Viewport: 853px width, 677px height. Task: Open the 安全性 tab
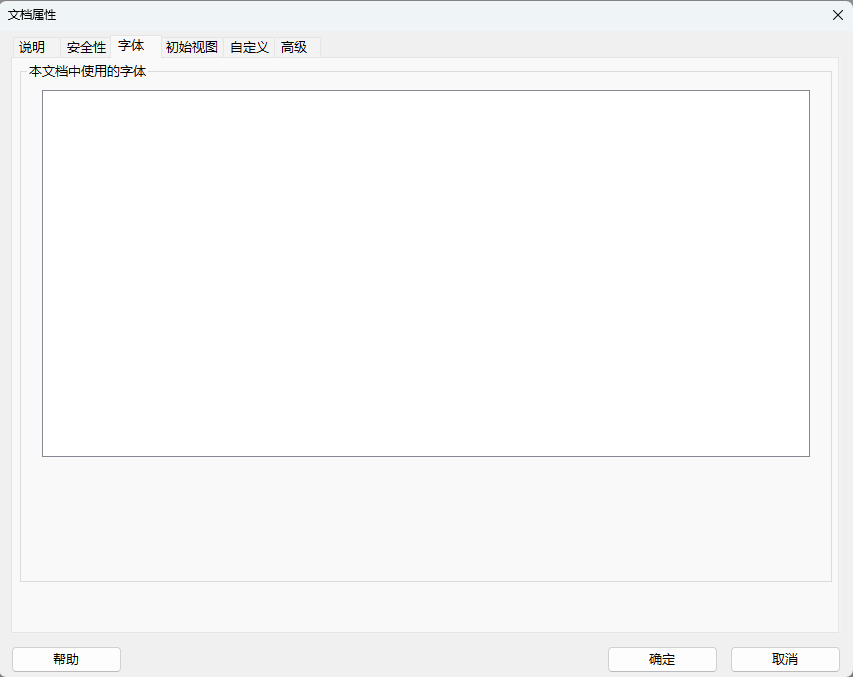click(86, 47)
